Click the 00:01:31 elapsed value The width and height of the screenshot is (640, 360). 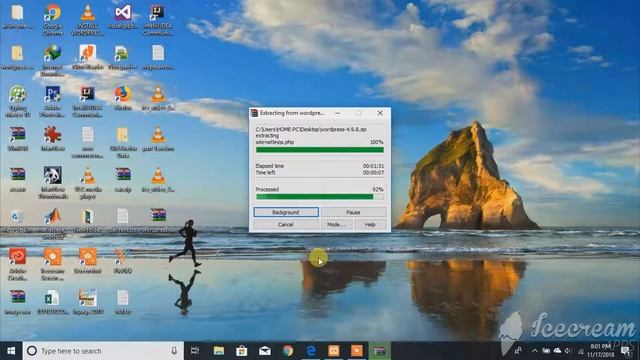pos(373,166)
